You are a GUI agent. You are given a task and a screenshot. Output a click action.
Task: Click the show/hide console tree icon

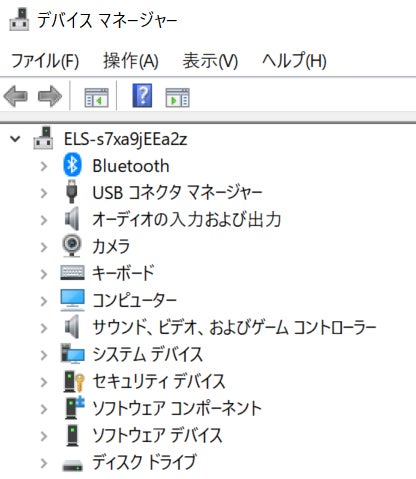click(96, 97)
